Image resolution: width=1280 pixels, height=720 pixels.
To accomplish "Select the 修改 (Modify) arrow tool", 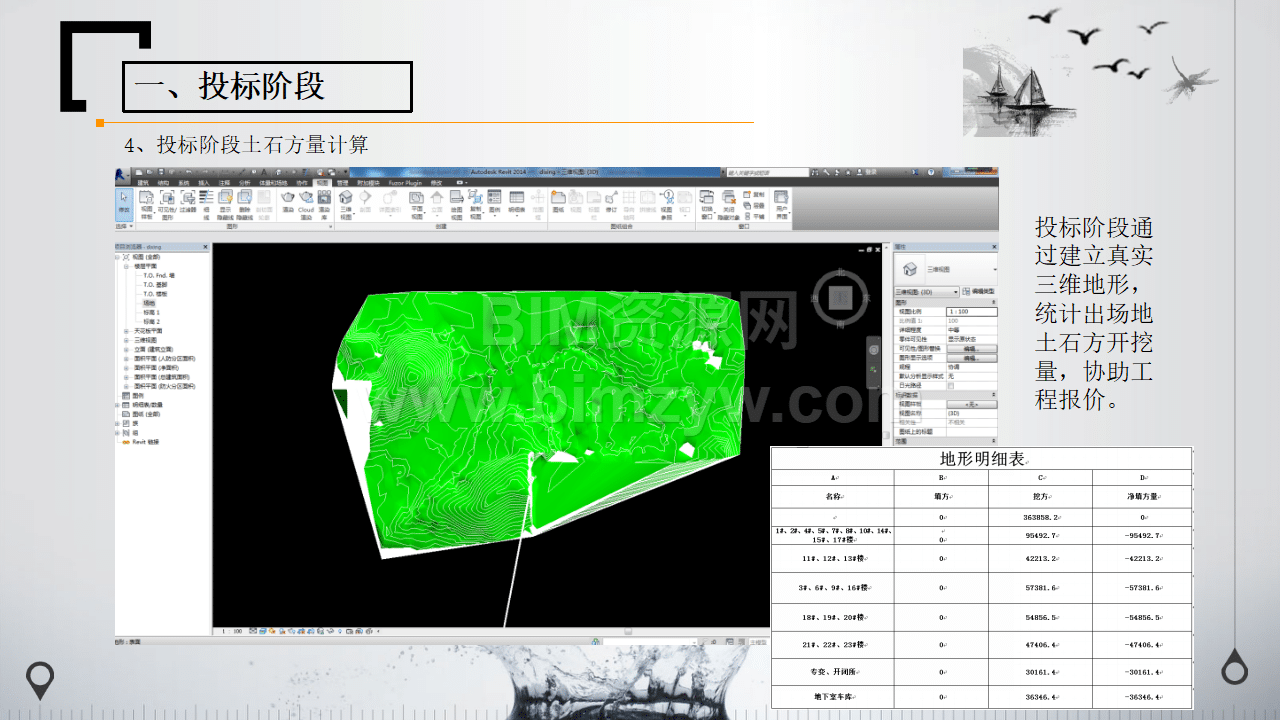I will pyautogui.click(x=123, y=205).
